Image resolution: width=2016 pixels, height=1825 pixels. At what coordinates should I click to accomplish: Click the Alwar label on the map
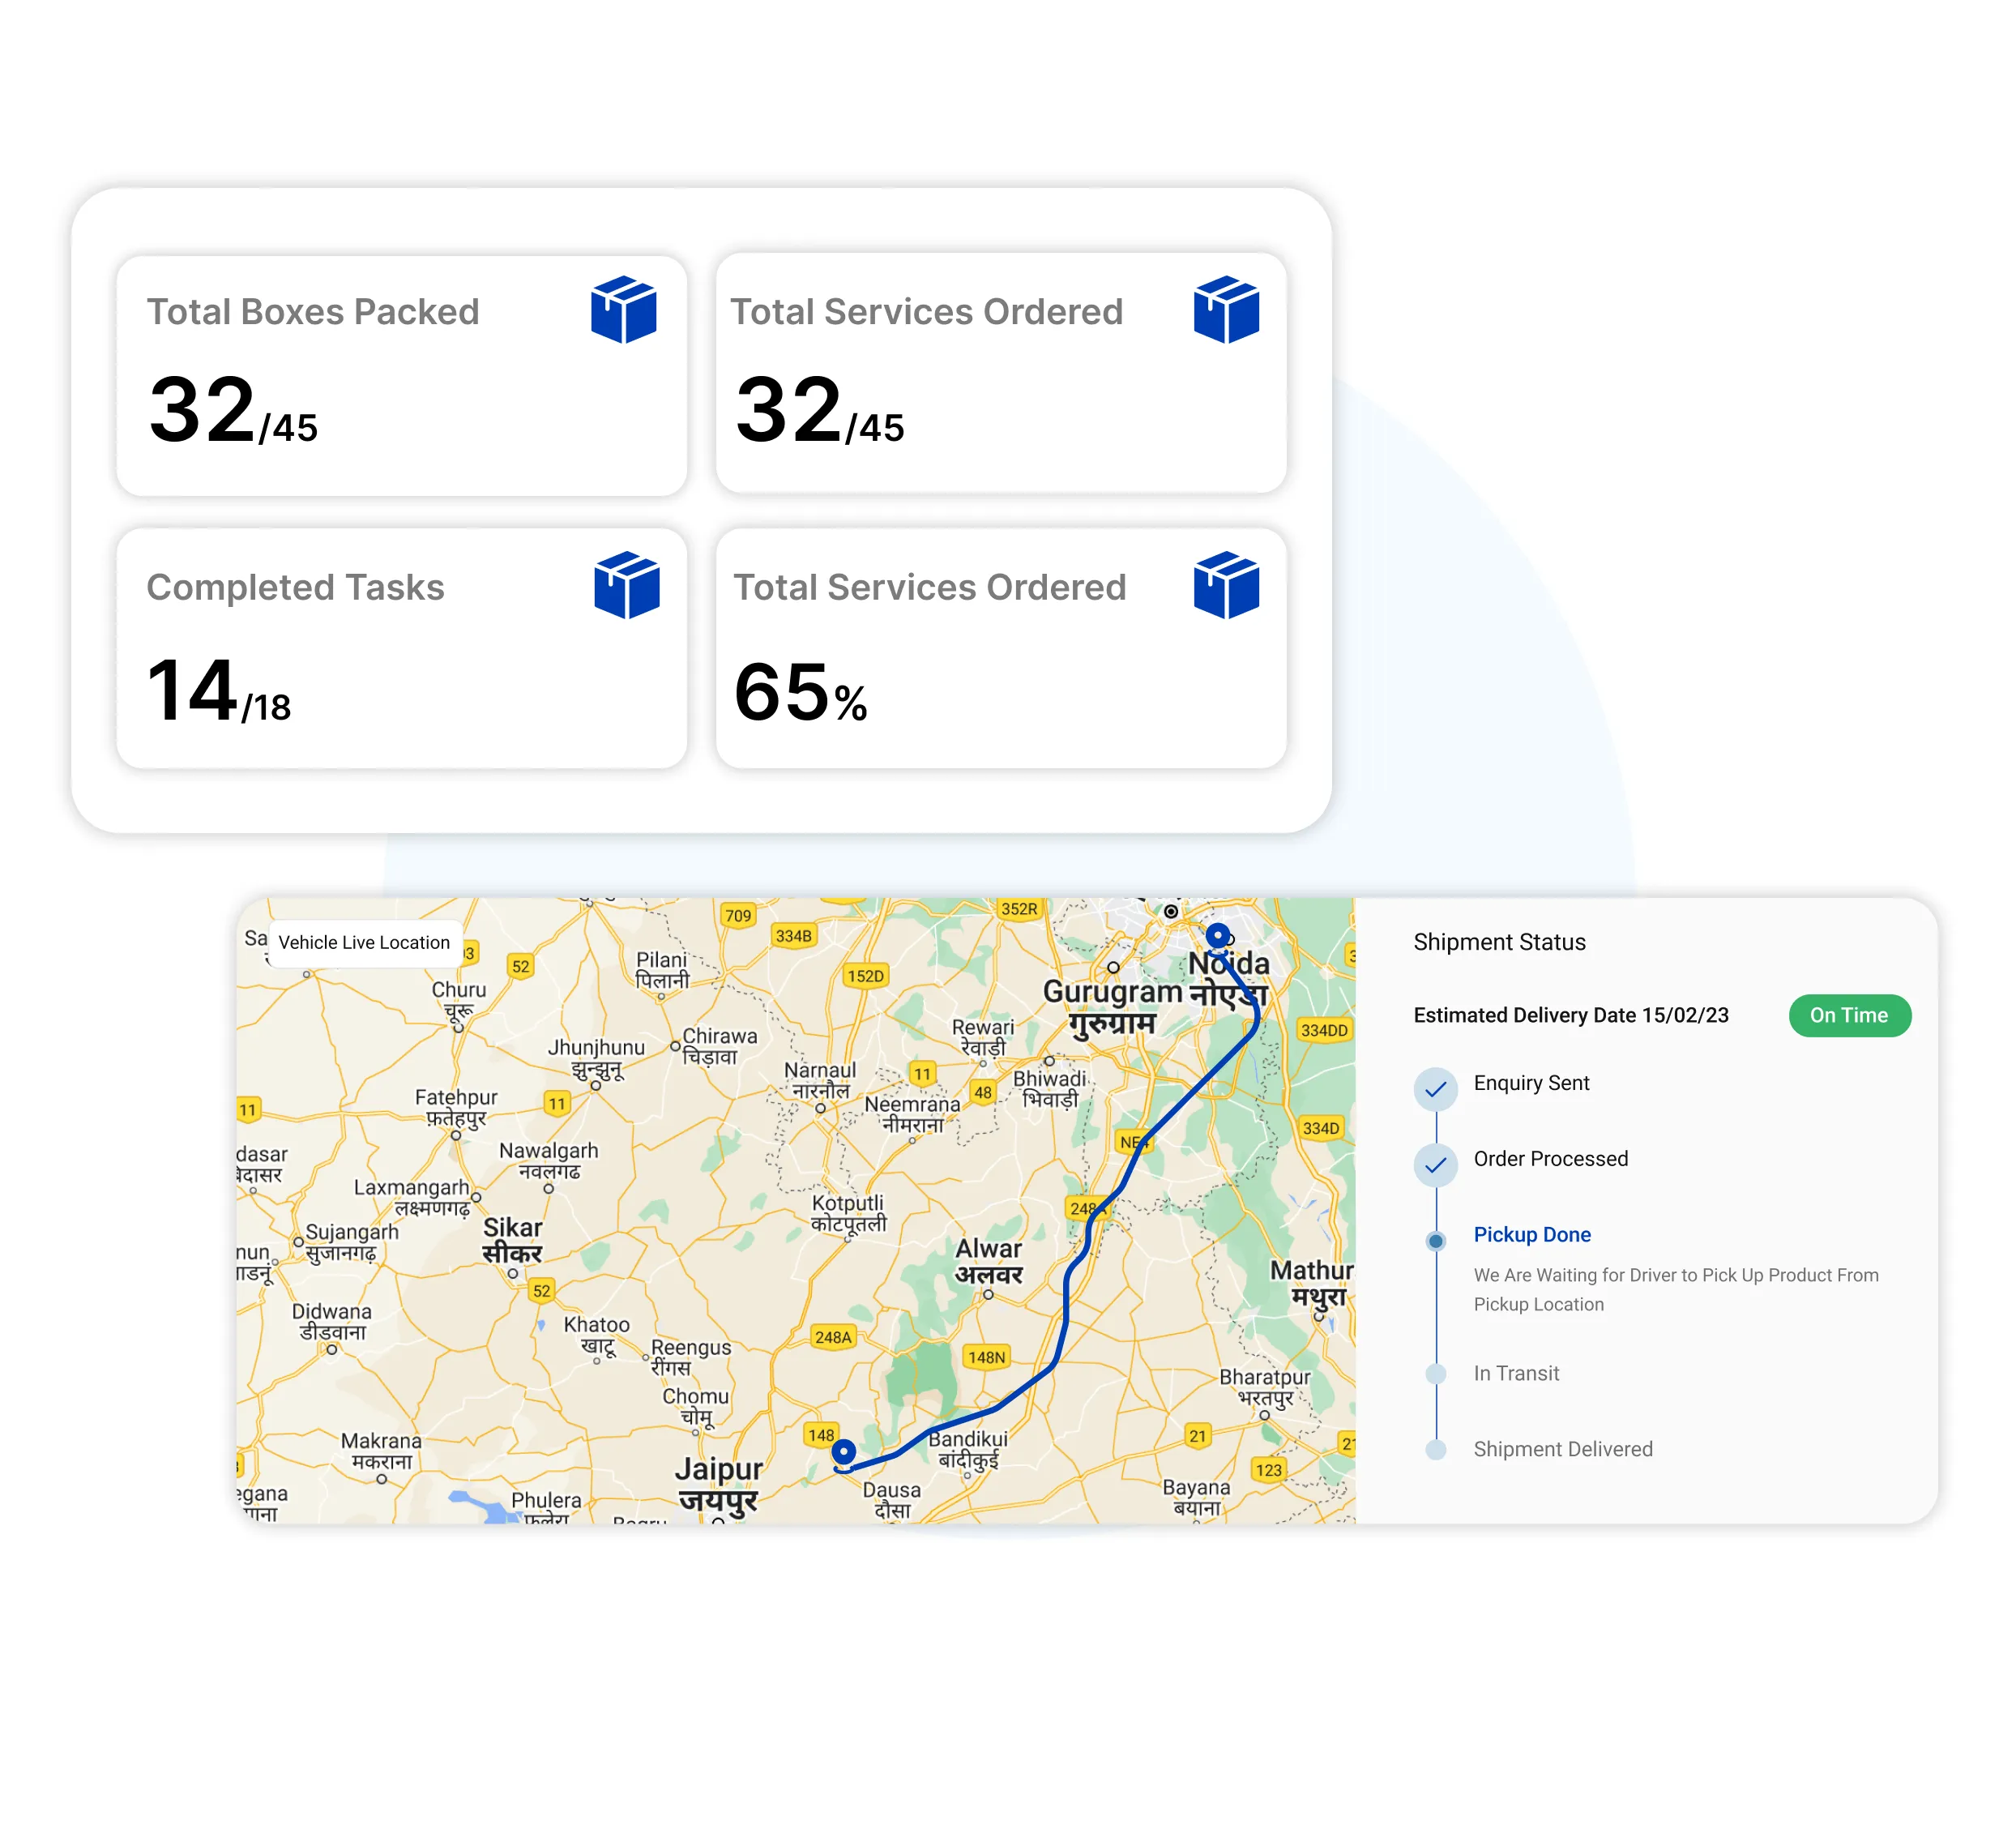pos(988,1261)
